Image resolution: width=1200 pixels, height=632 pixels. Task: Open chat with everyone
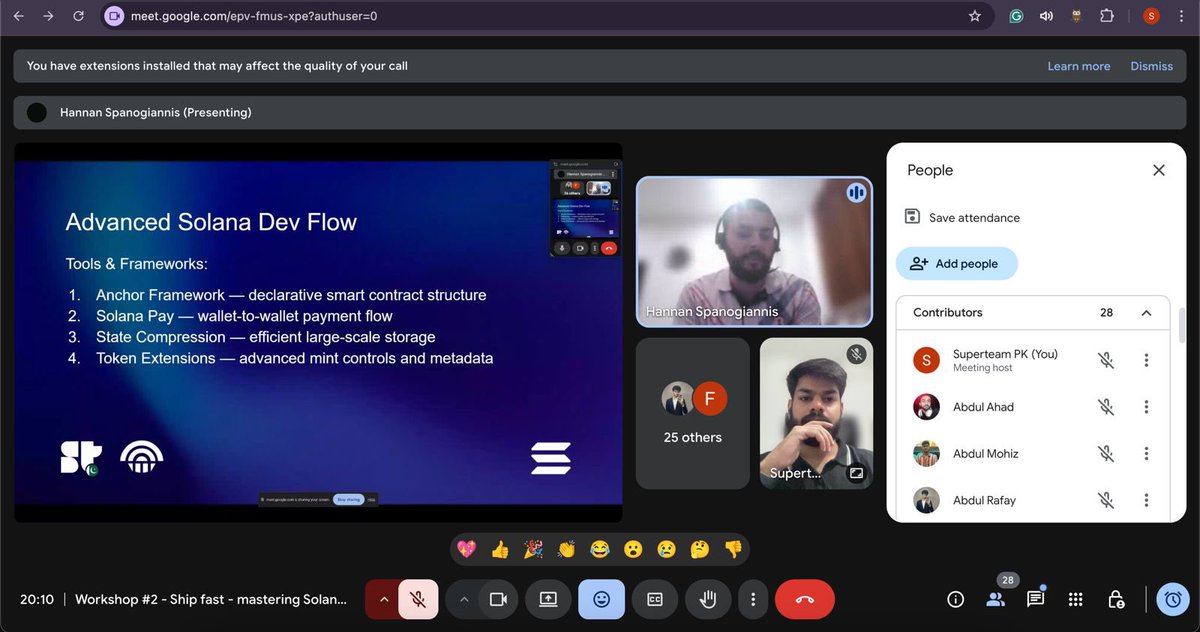1035,599
